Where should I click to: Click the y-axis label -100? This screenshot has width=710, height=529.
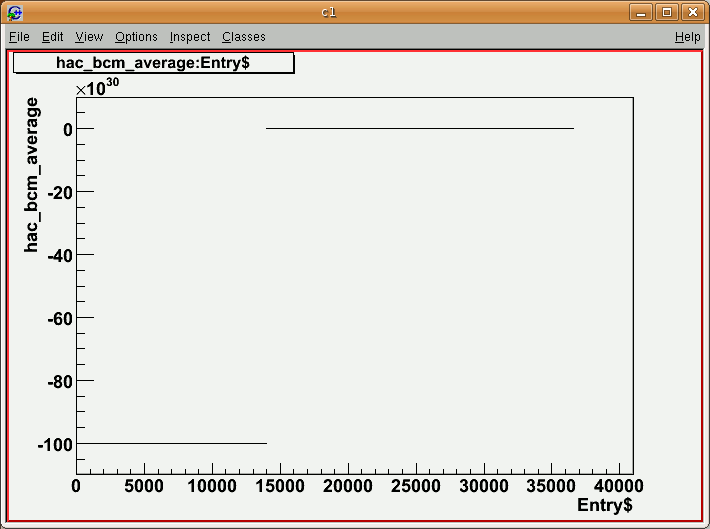(55, 445)
